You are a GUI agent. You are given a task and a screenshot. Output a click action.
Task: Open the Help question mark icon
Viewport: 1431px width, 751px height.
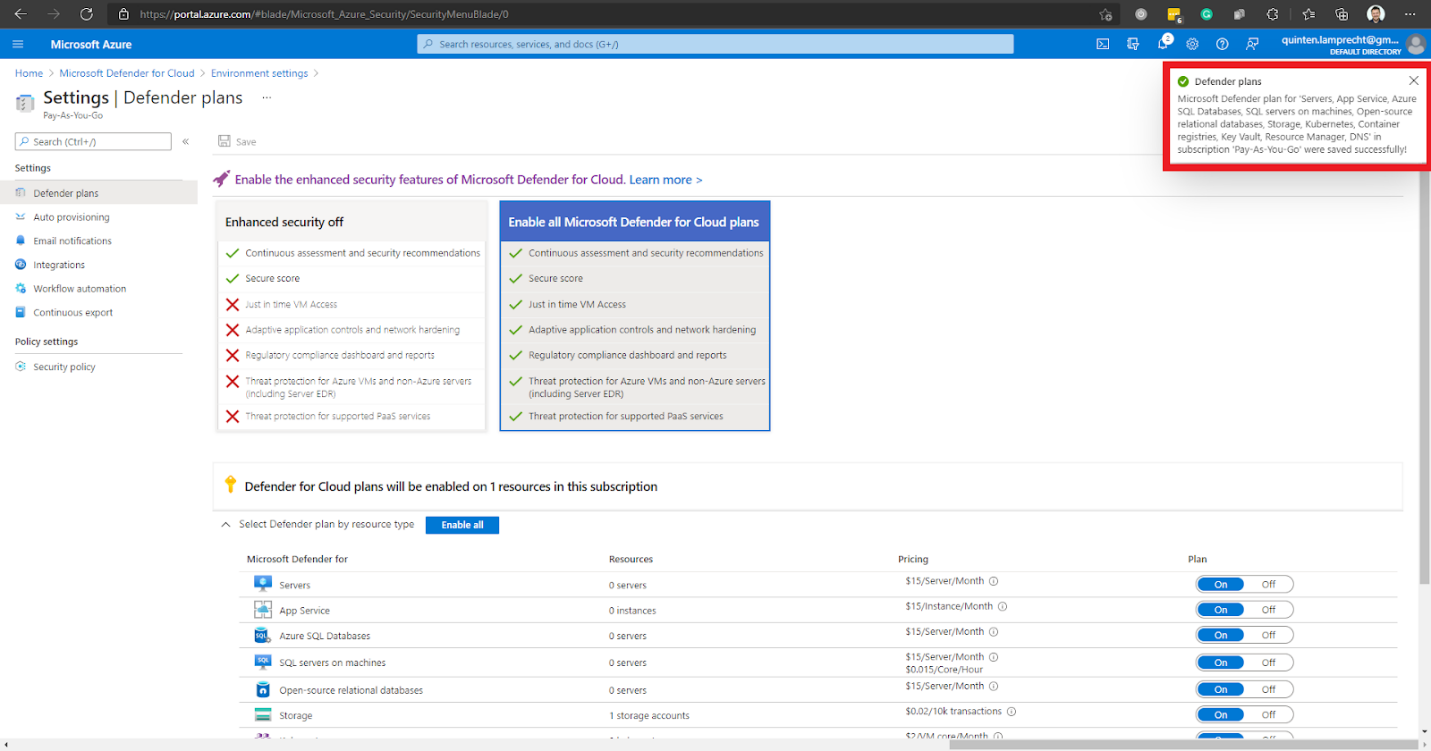1222,44
